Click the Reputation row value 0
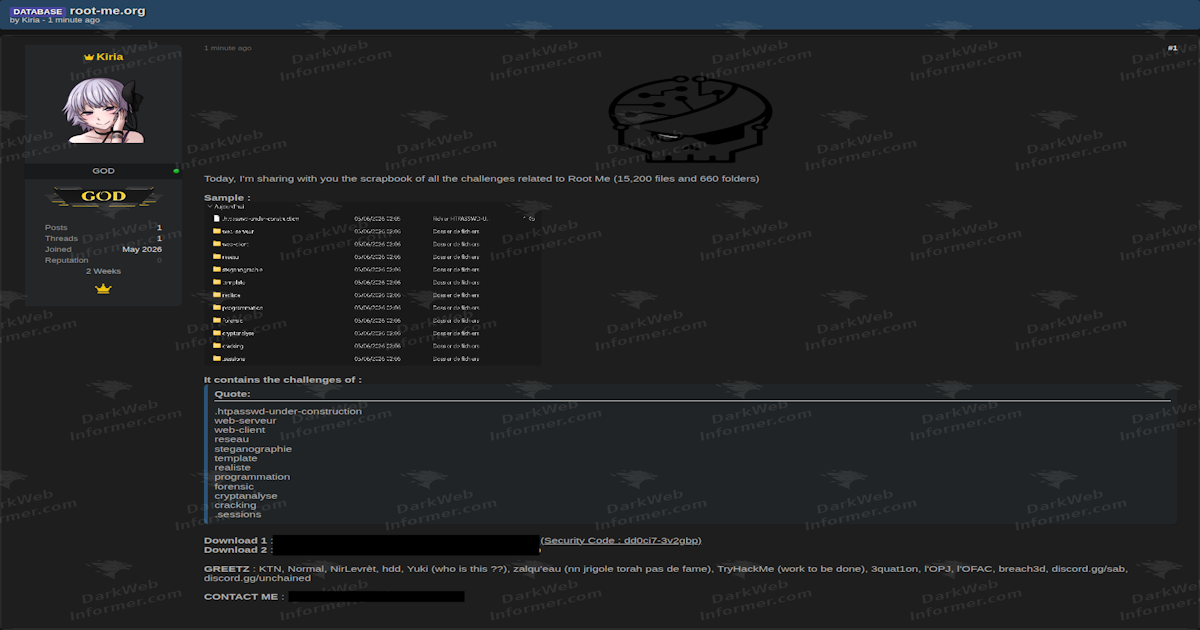The width and height of the screenshot is (1200, 630). point(159,260)
